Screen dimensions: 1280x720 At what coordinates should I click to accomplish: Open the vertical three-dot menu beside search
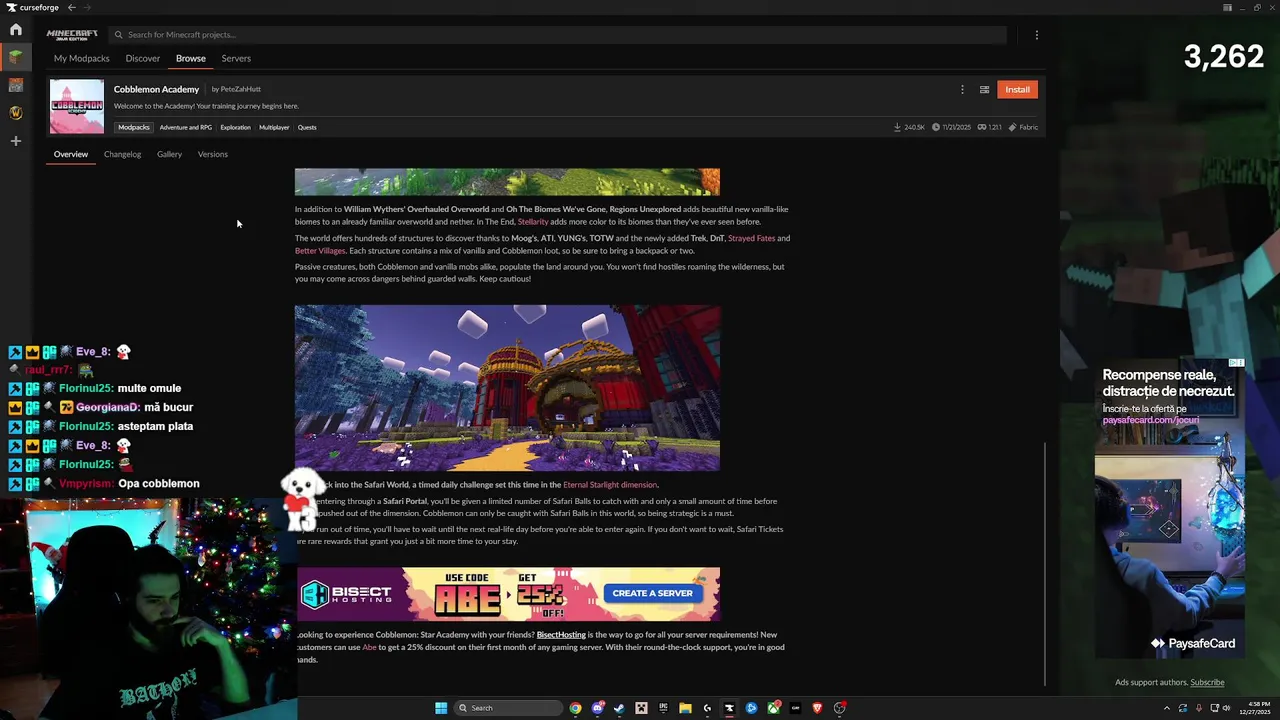coord(1036,35)
